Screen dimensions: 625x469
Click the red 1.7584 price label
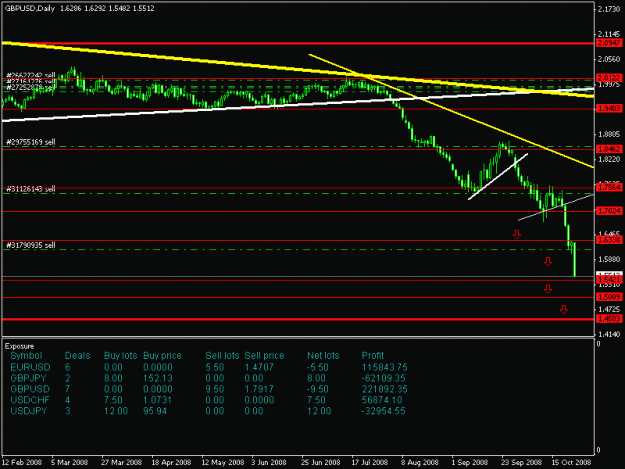pyautogui.click(x=609, y=187)
